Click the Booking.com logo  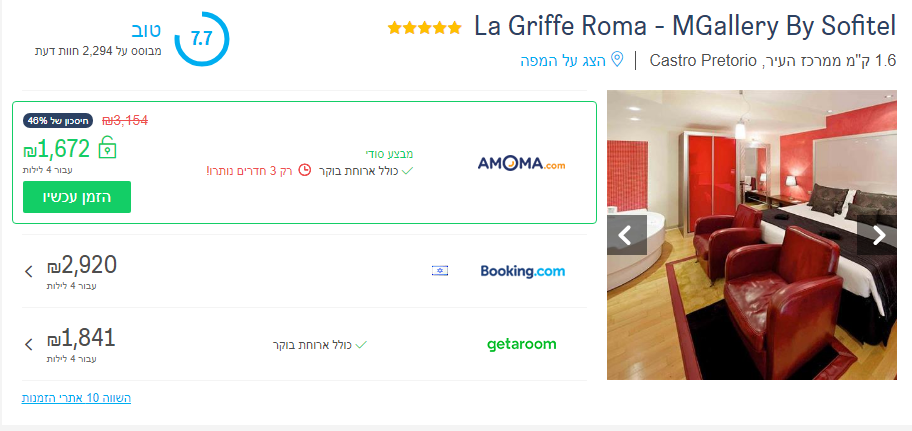coord(522,271)
